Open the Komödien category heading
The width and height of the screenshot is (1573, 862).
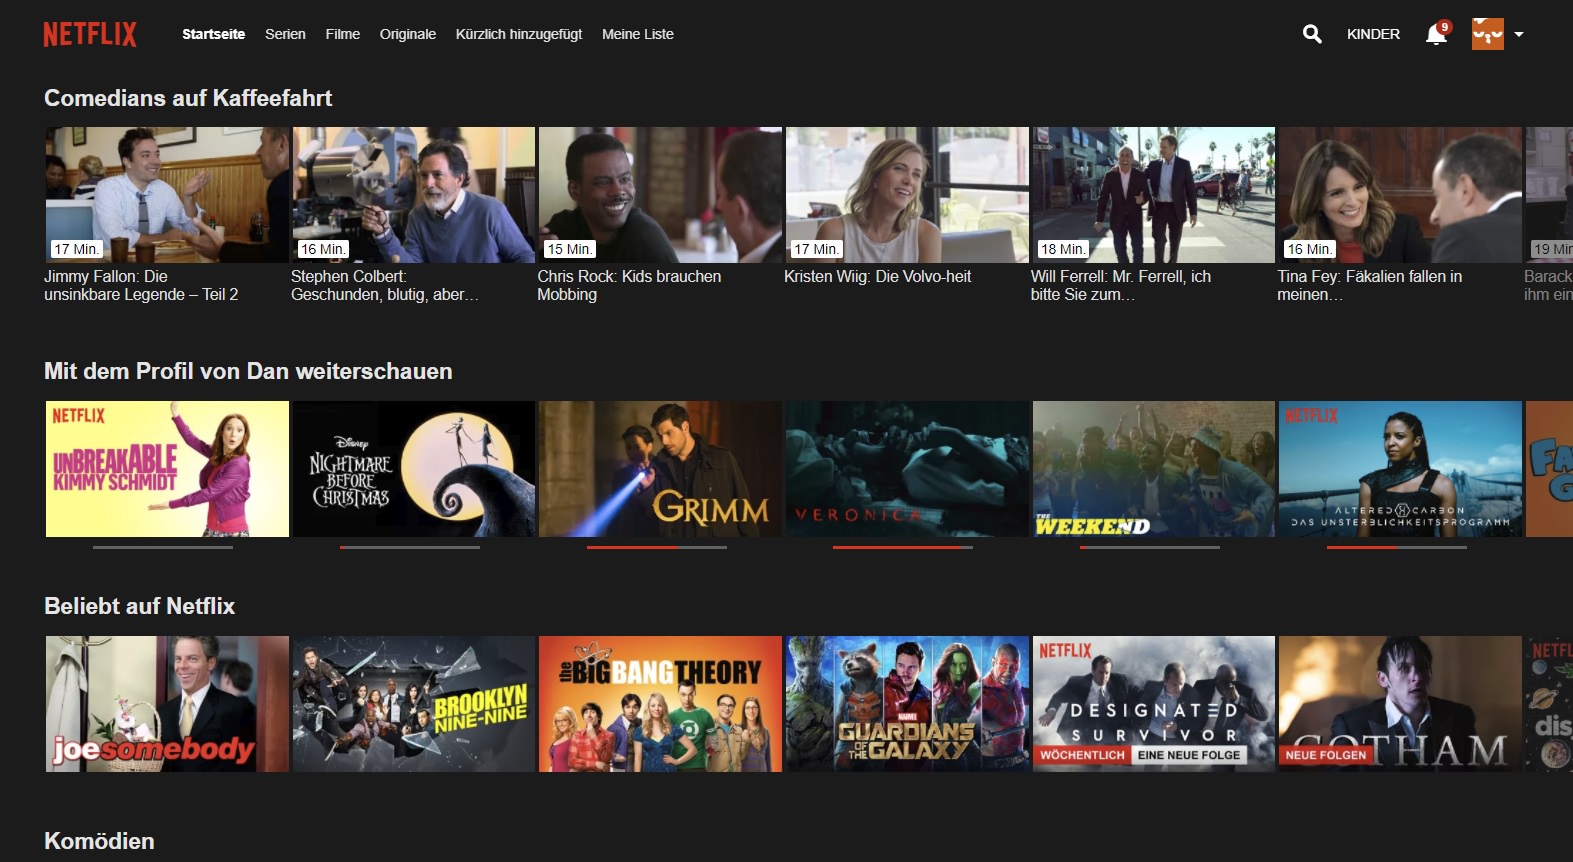(x=99, y=841)
